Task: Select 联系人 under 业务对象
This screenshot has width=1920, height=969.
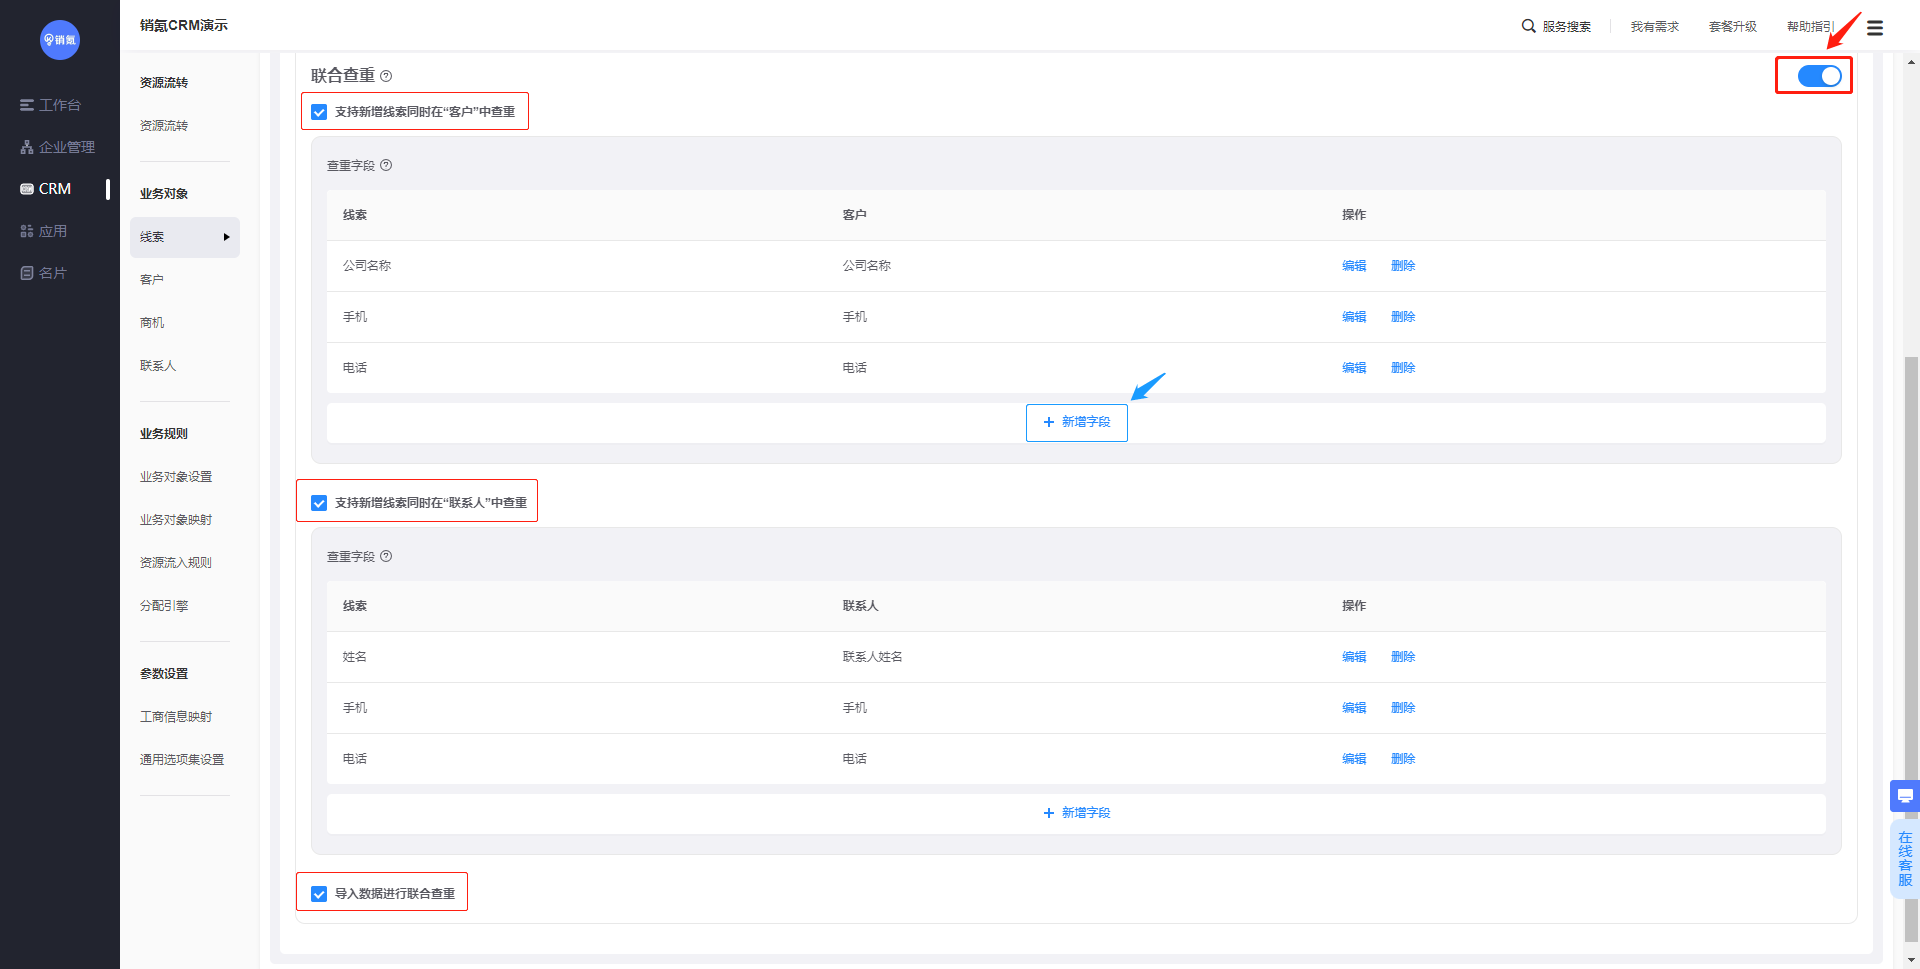Action: pyautogui.click(x=158, y=366)
